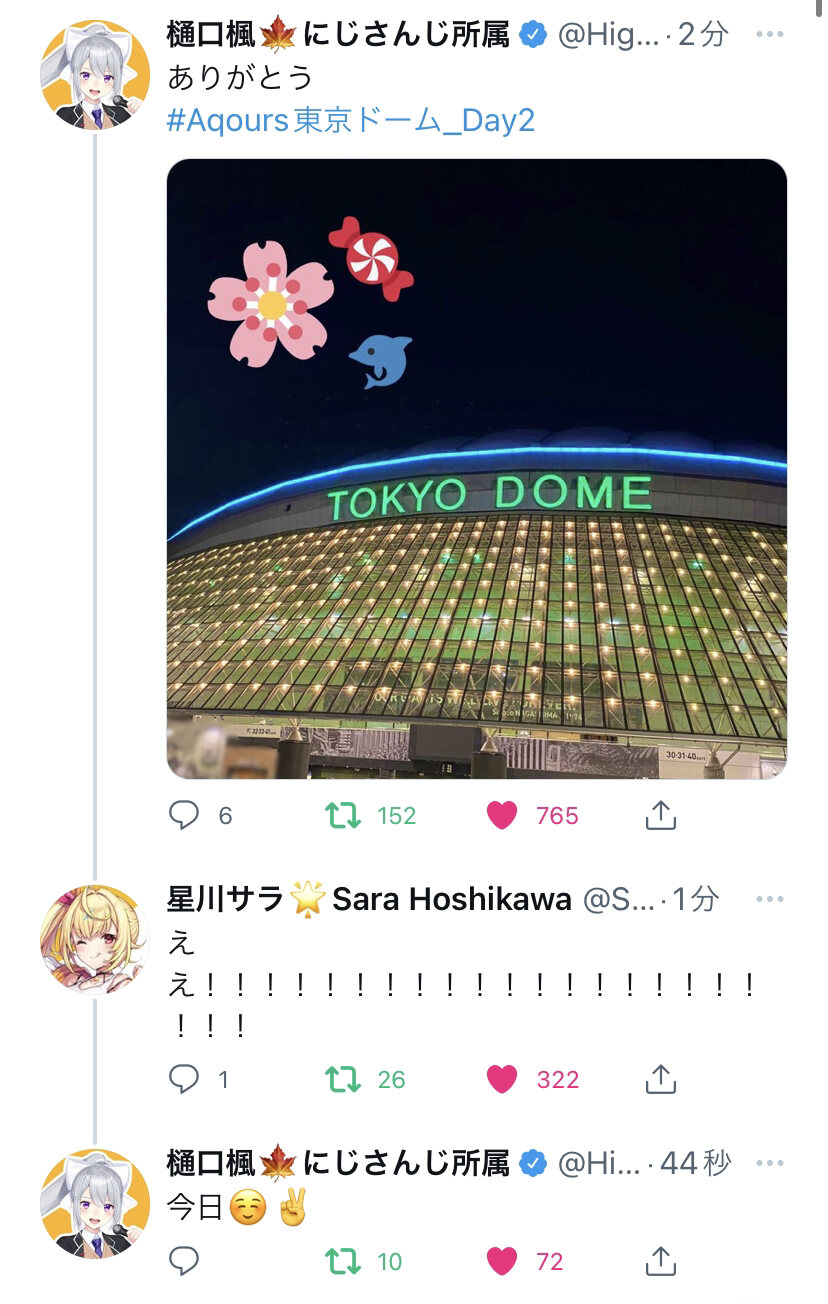Share Sara Hoshikawa's reply
The width and height of the screenshot is (828, 1304).
click(x=660, y=1079)
